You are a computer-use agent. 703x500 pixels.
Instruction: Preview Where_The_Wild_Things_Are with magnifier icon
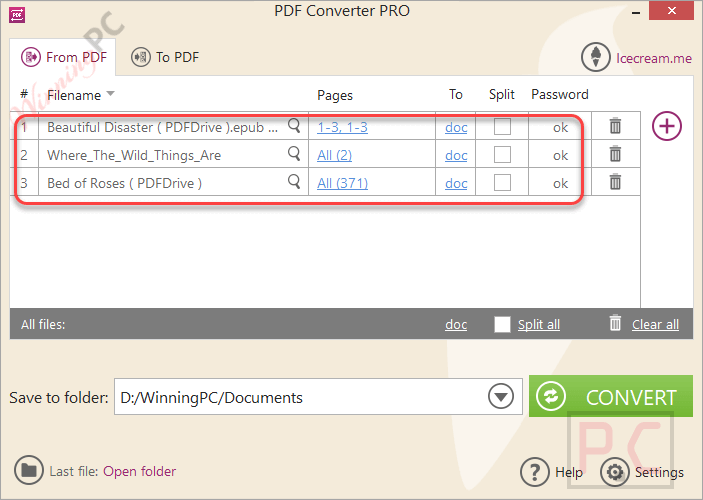pos(294,153)
